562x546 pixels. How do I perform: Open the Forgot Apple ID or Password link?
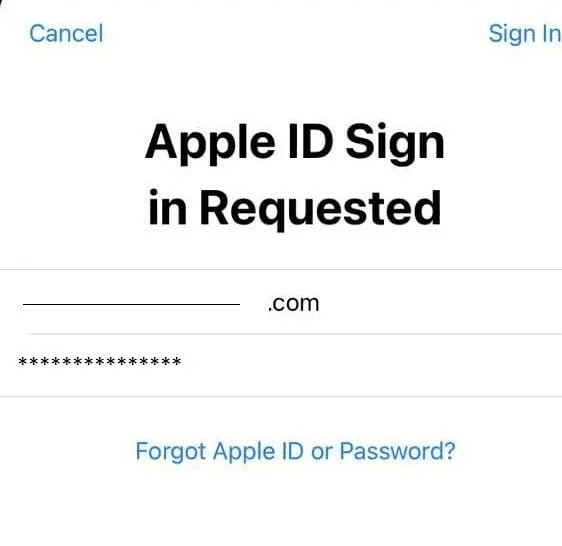tap(295, 451)
